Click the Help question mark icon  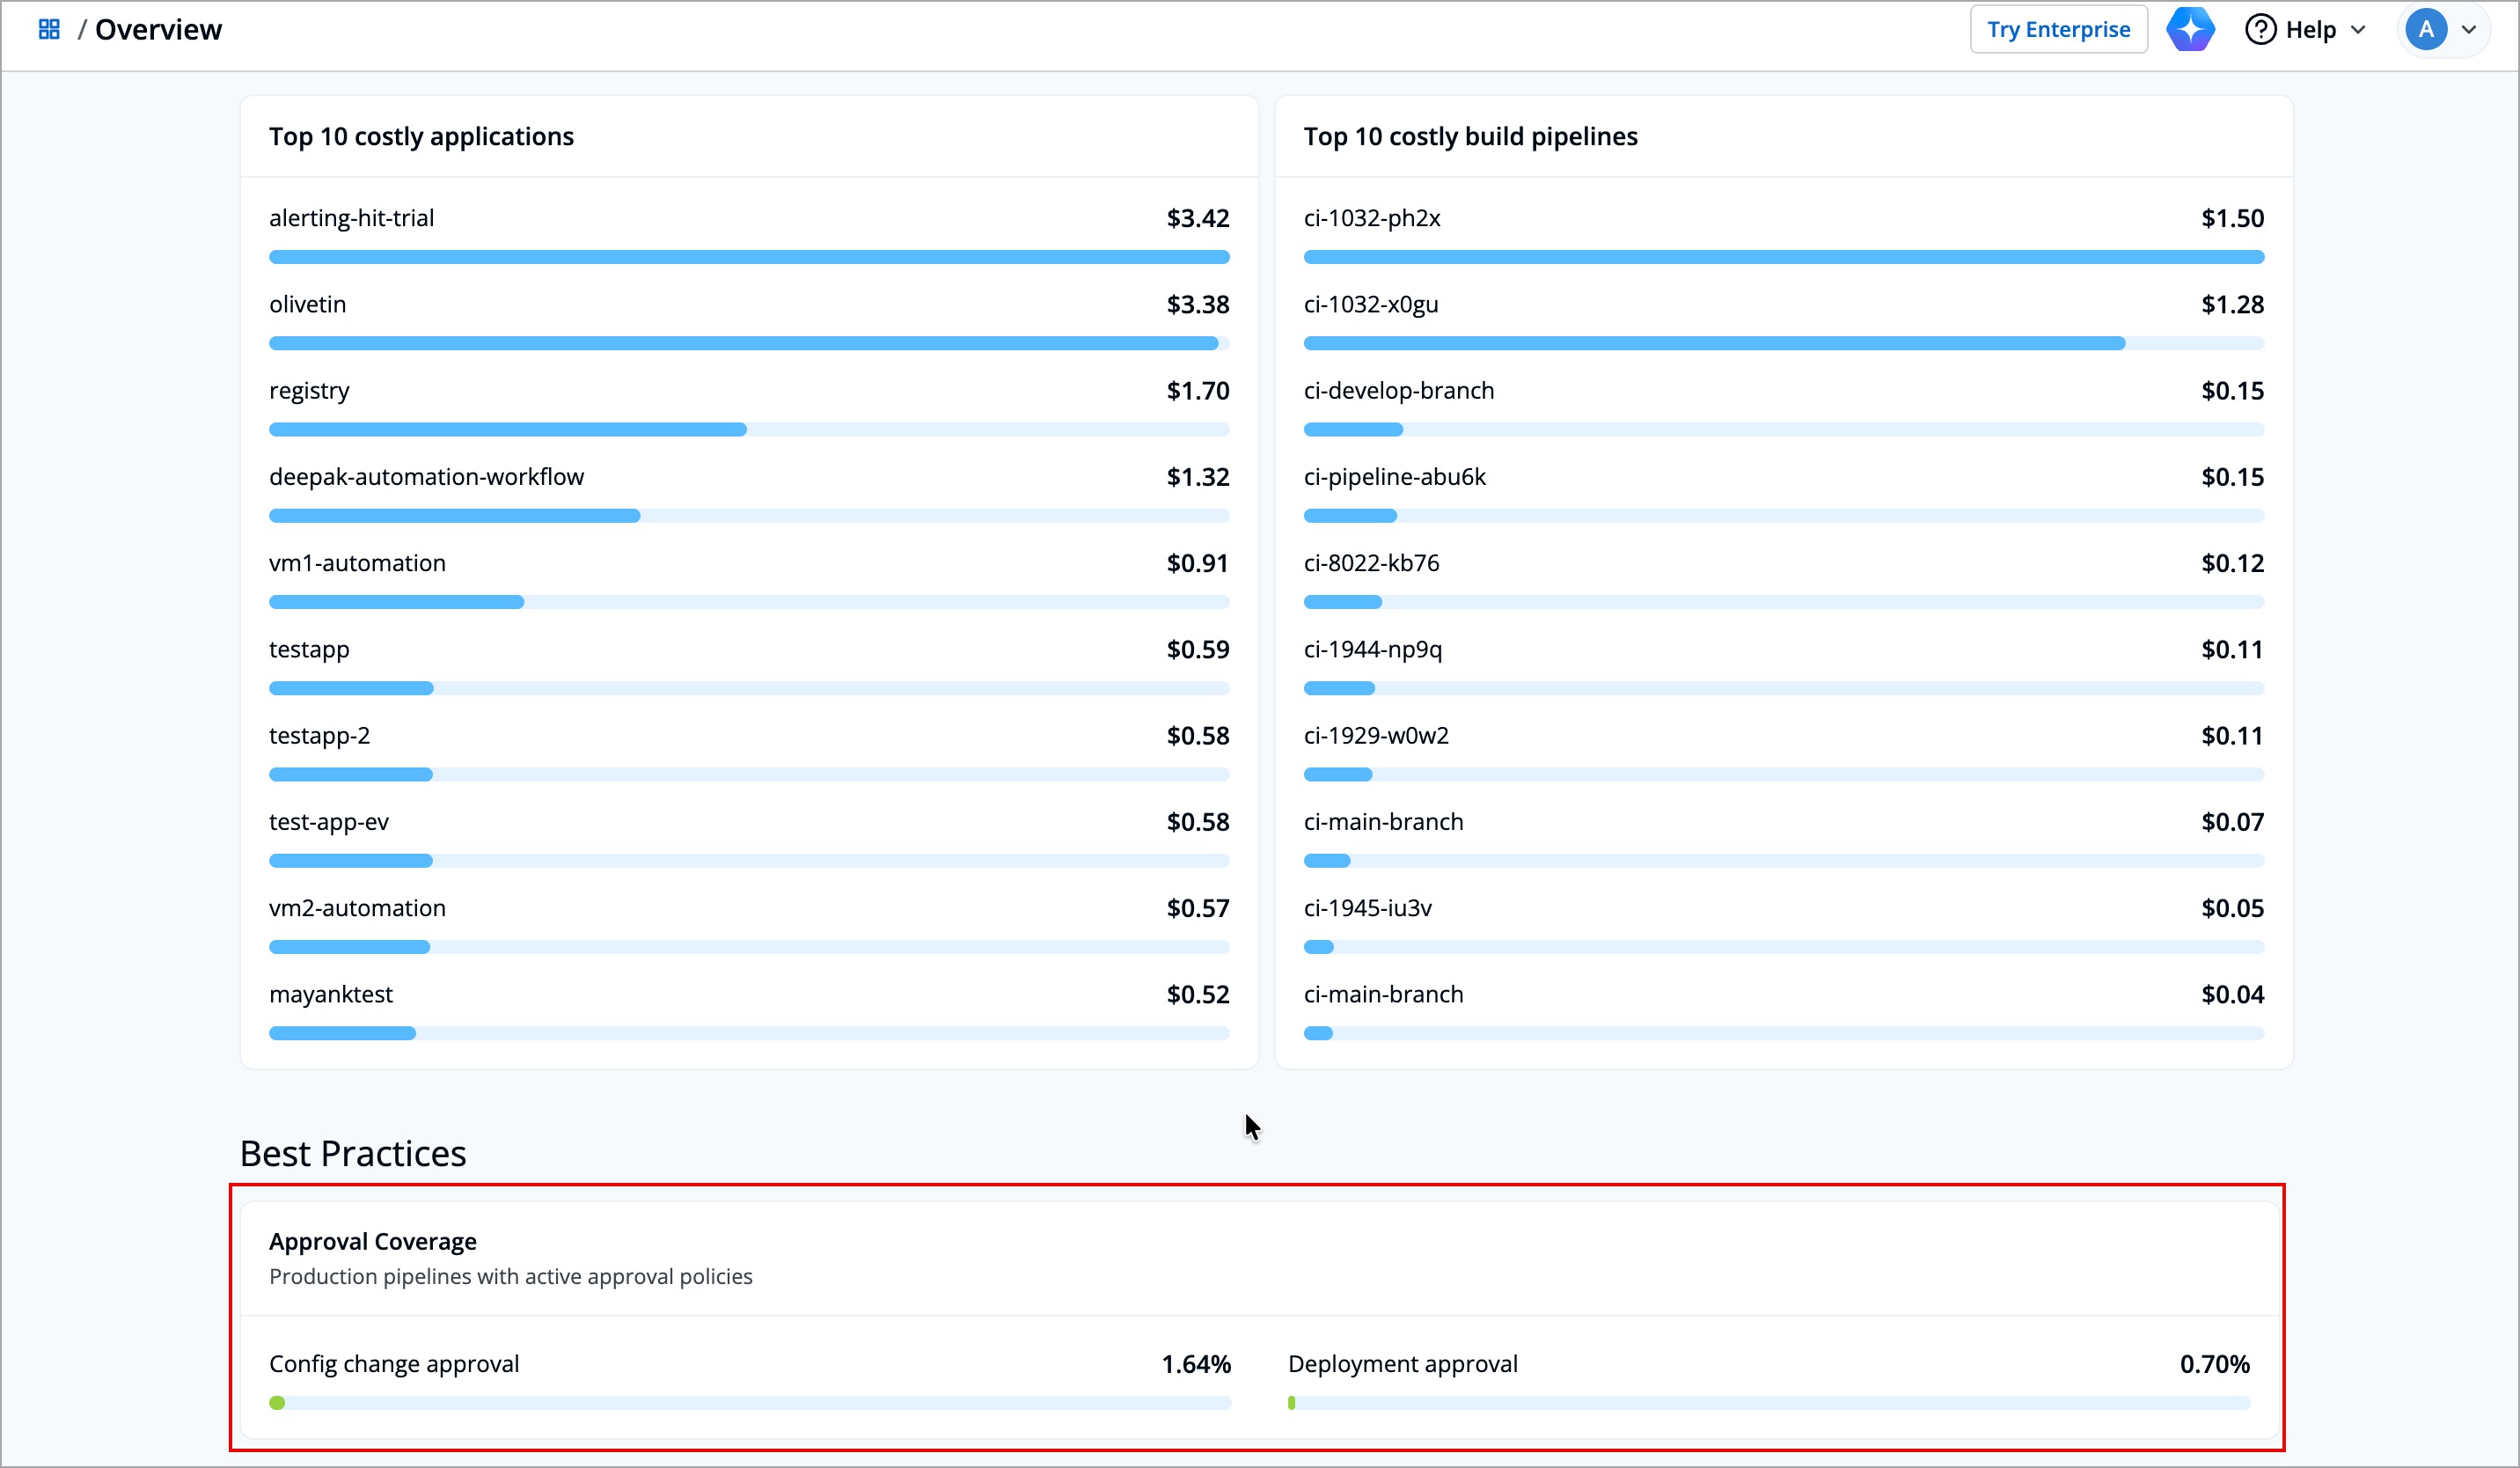click(x=2260, y=29)
